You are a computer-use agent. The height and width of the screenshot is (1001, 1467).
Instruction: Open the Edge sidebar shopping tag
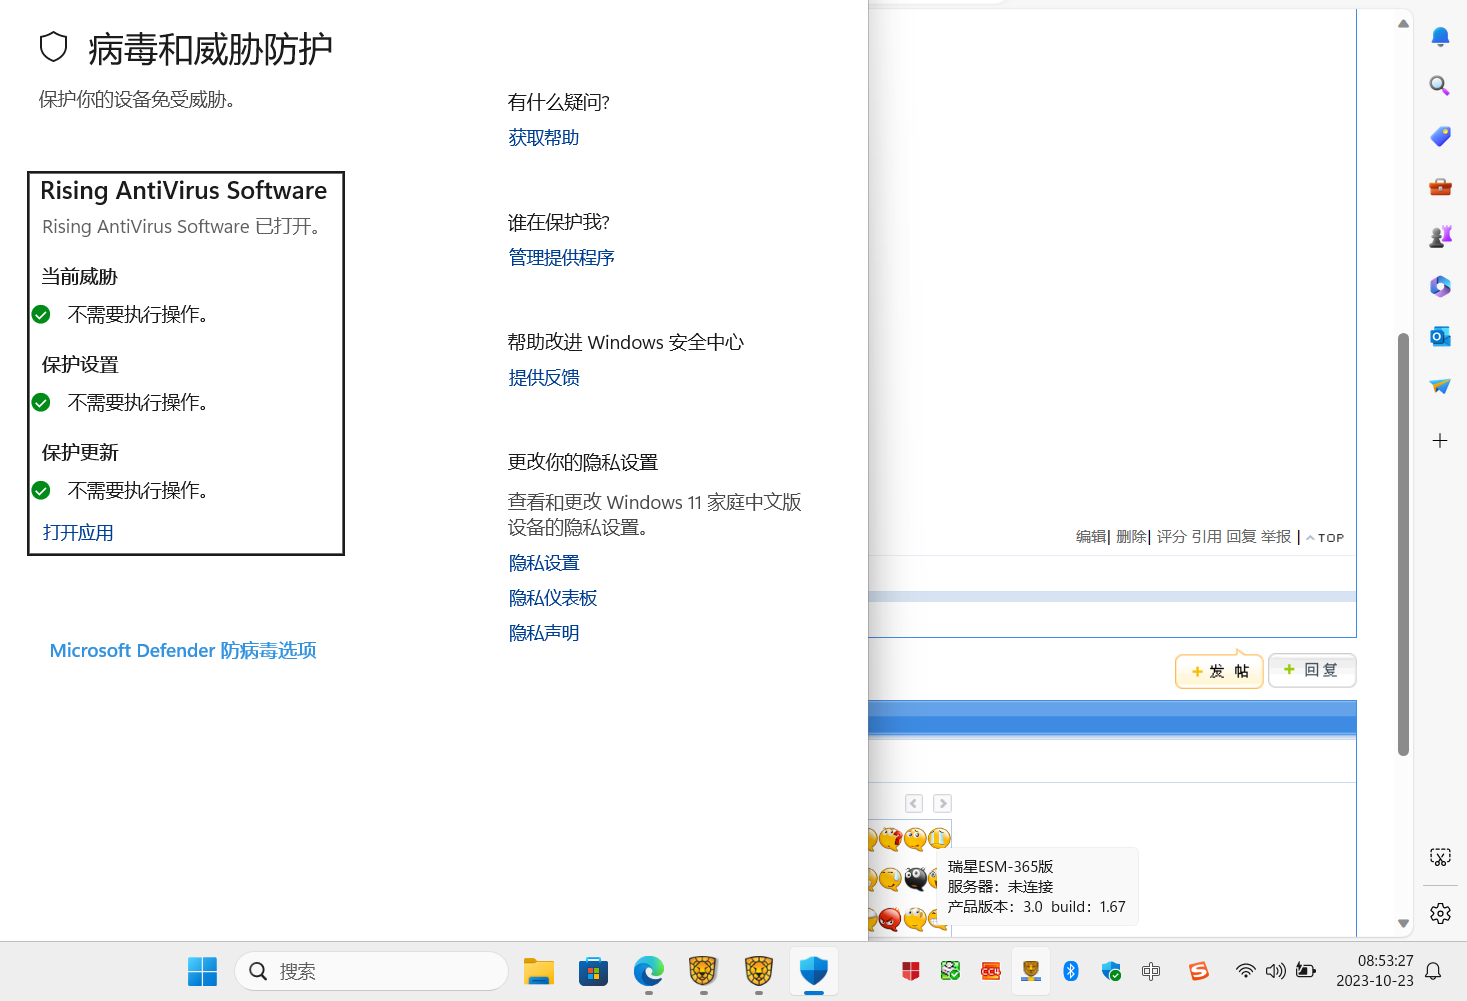coord(1440,136)
